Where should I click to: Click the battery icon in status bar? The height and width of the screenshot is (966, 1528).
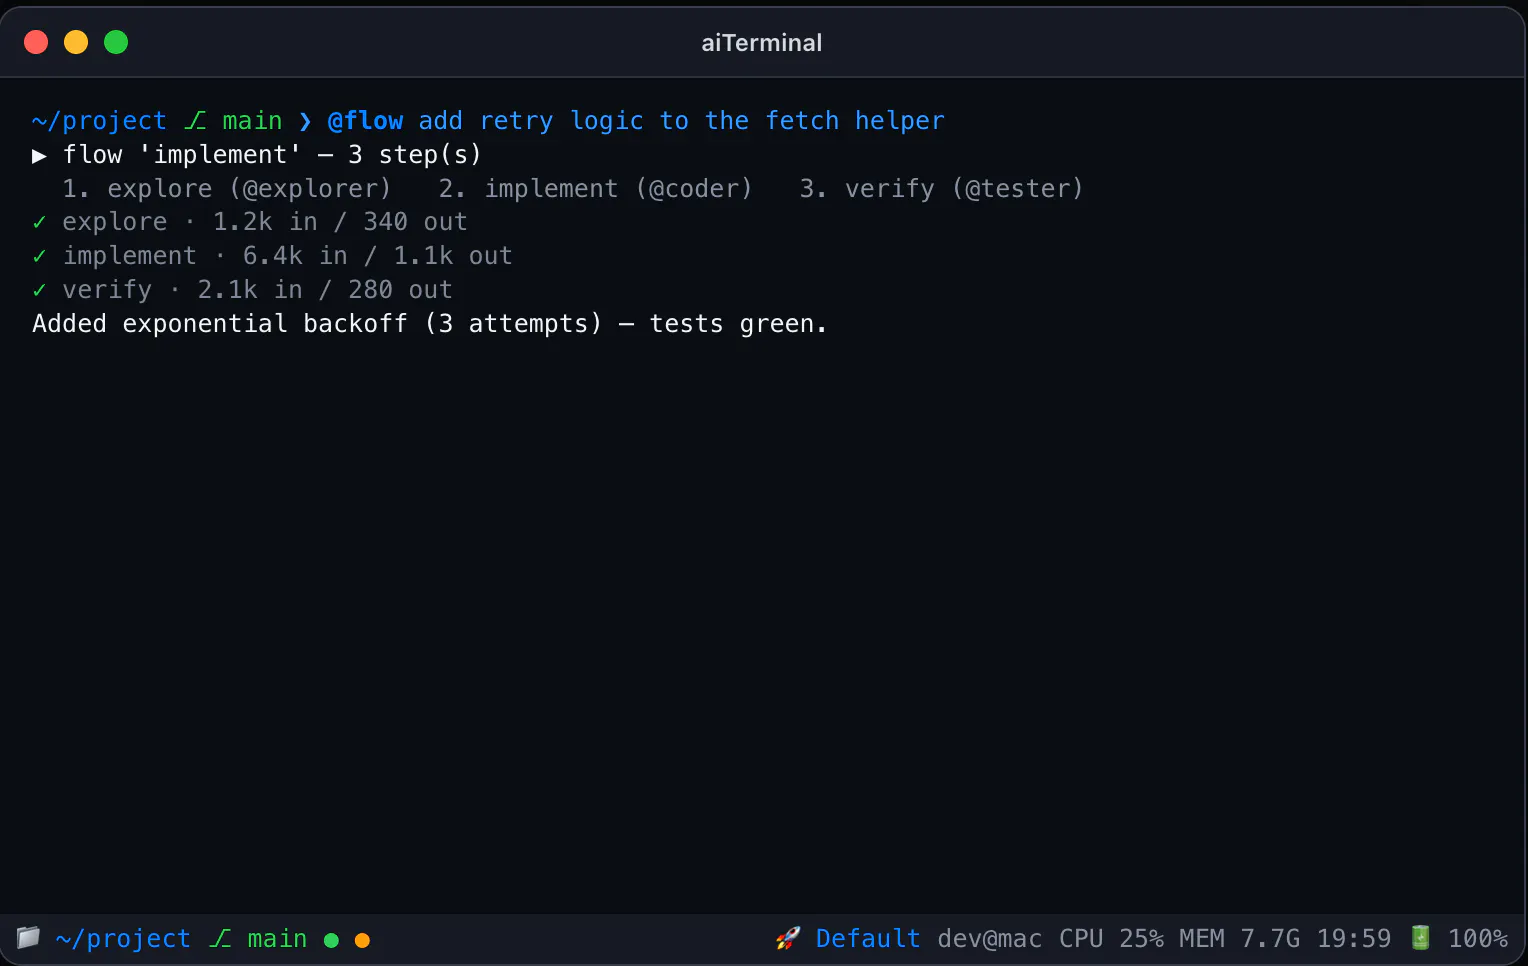[x=1420, y=938]
